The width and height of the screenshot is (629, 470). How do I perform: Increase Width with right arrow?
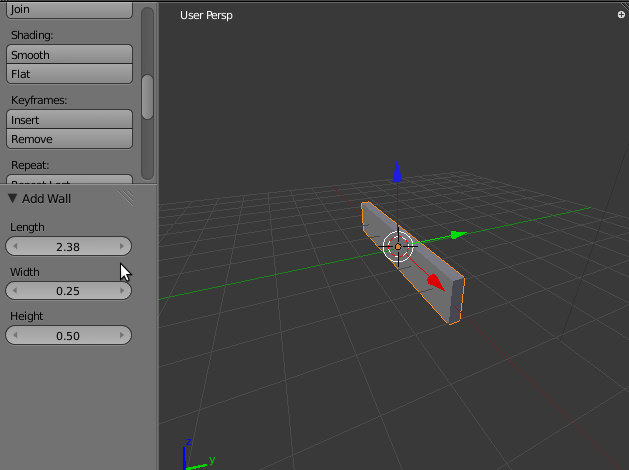(122, 291)
